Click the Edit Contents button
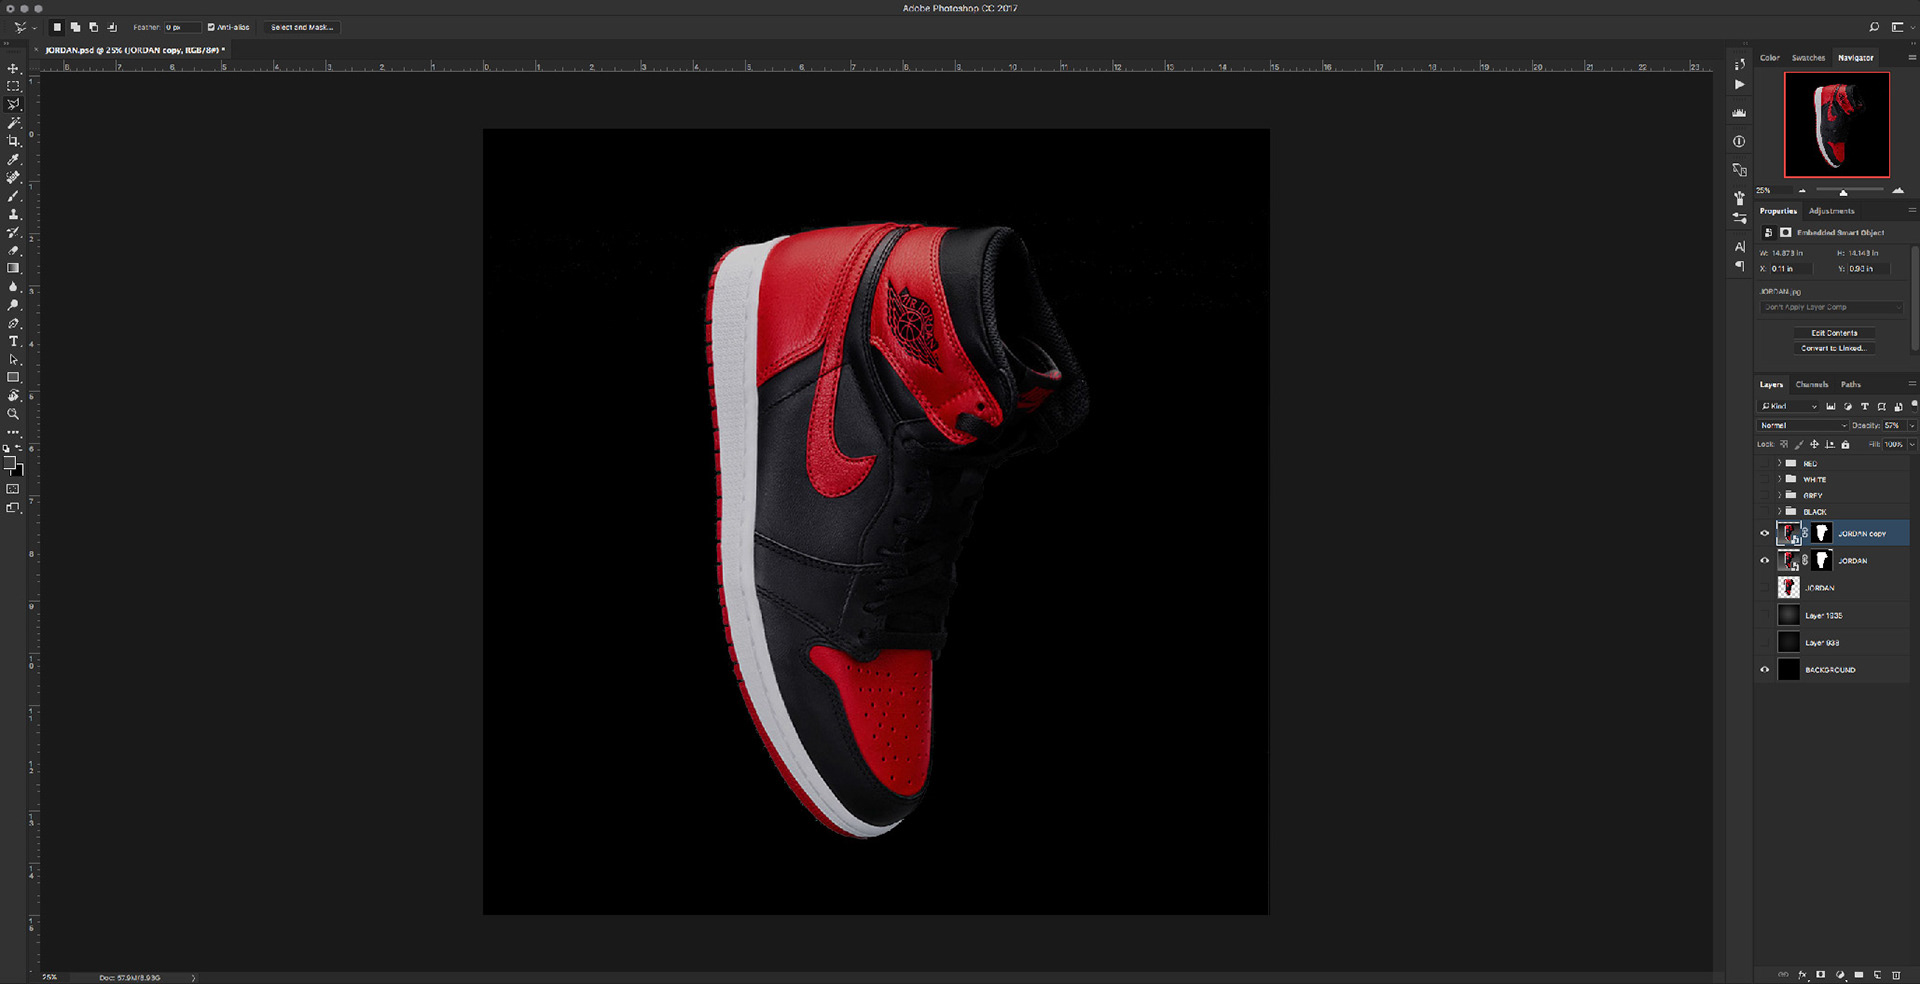 [1834, 333]
